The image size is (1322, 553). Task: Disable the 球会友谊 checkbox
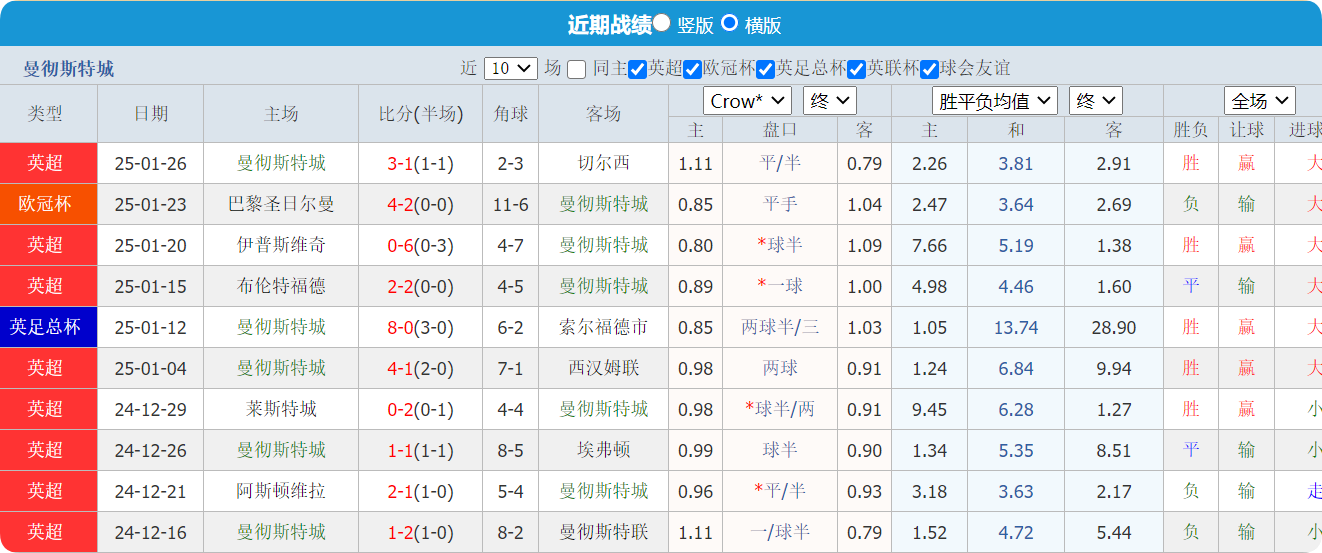click(929, 69)
